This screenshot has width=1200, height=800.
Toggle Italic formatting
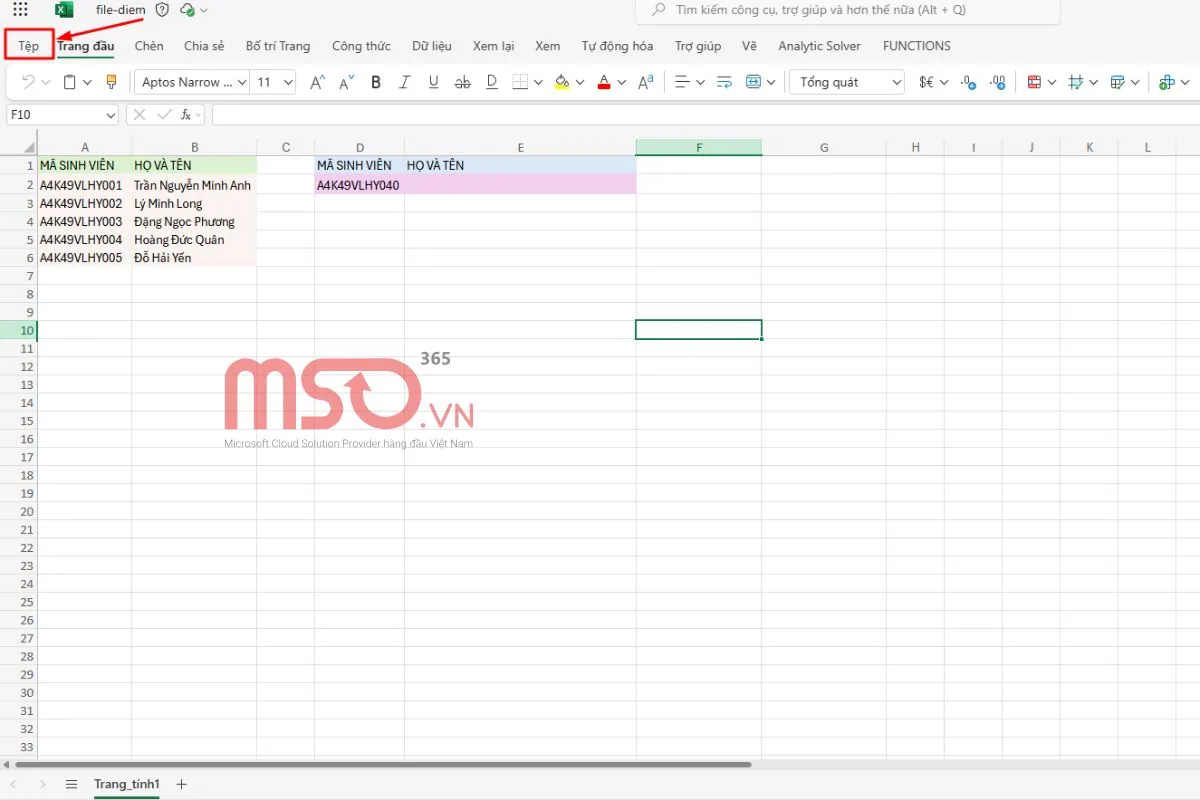click(405, 82)
